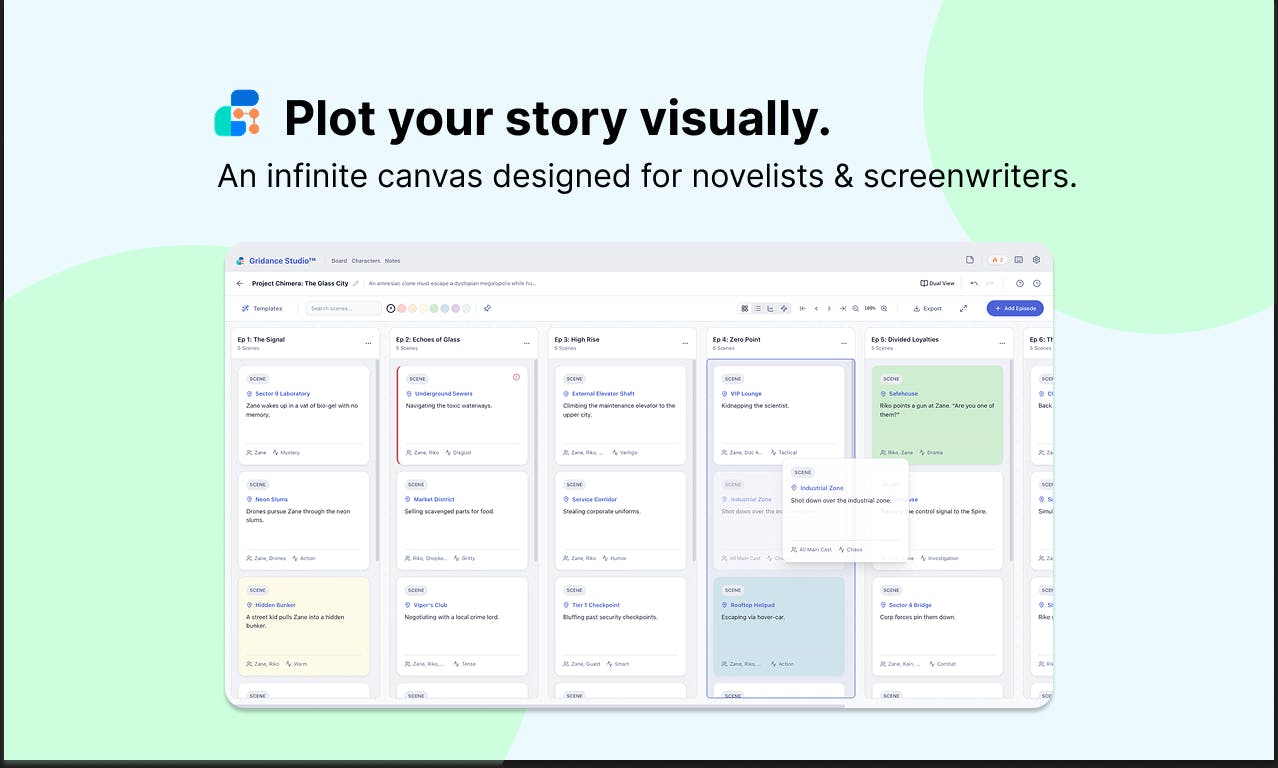
Task: Open the streak flame badge
Action: click(x=997, y=260)
